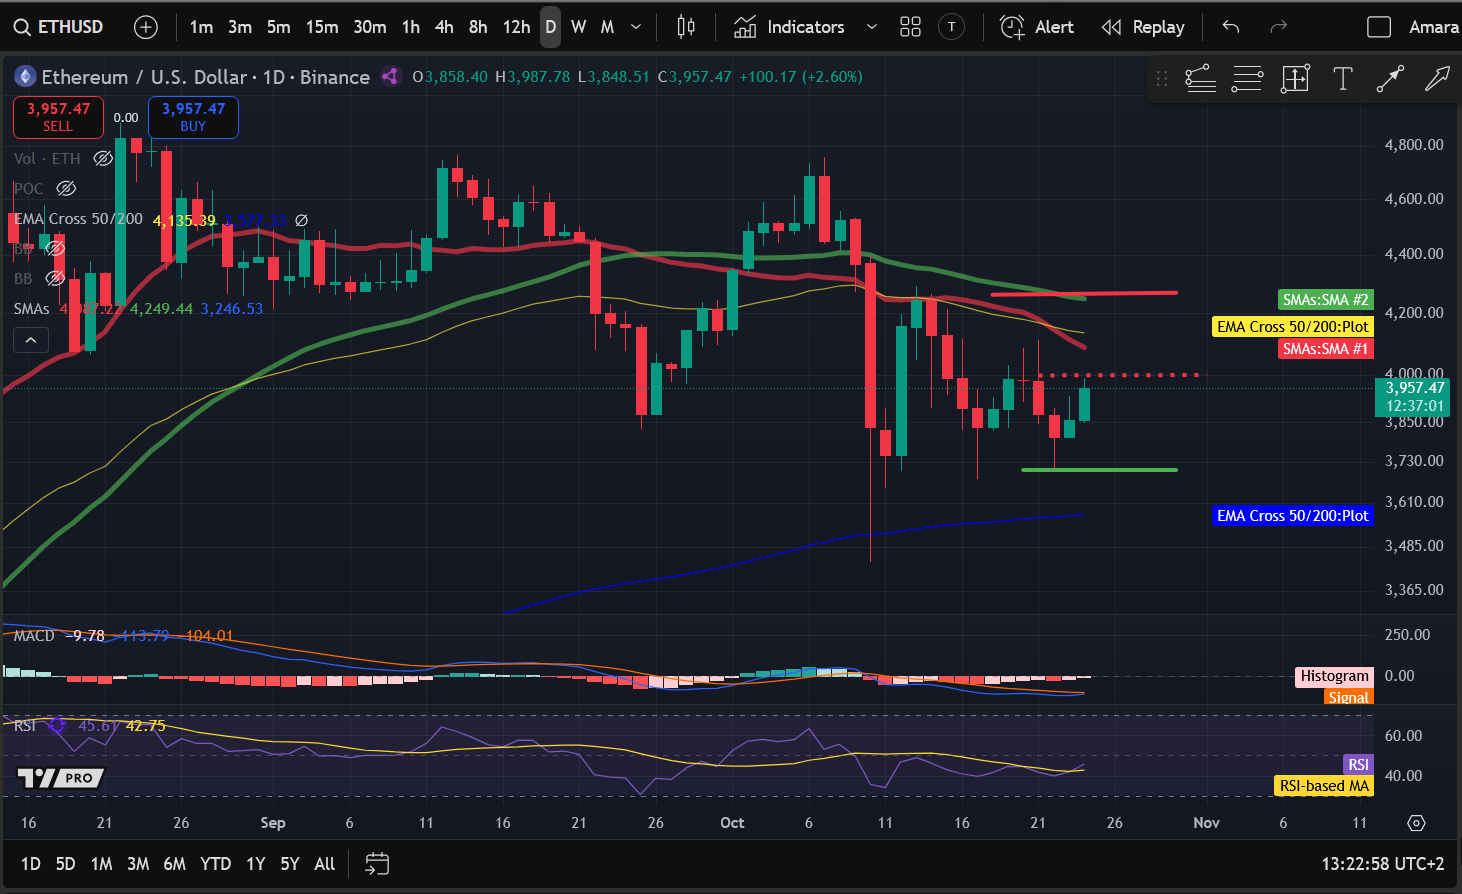Show the first hidden BB indicator

coord(55,248)
